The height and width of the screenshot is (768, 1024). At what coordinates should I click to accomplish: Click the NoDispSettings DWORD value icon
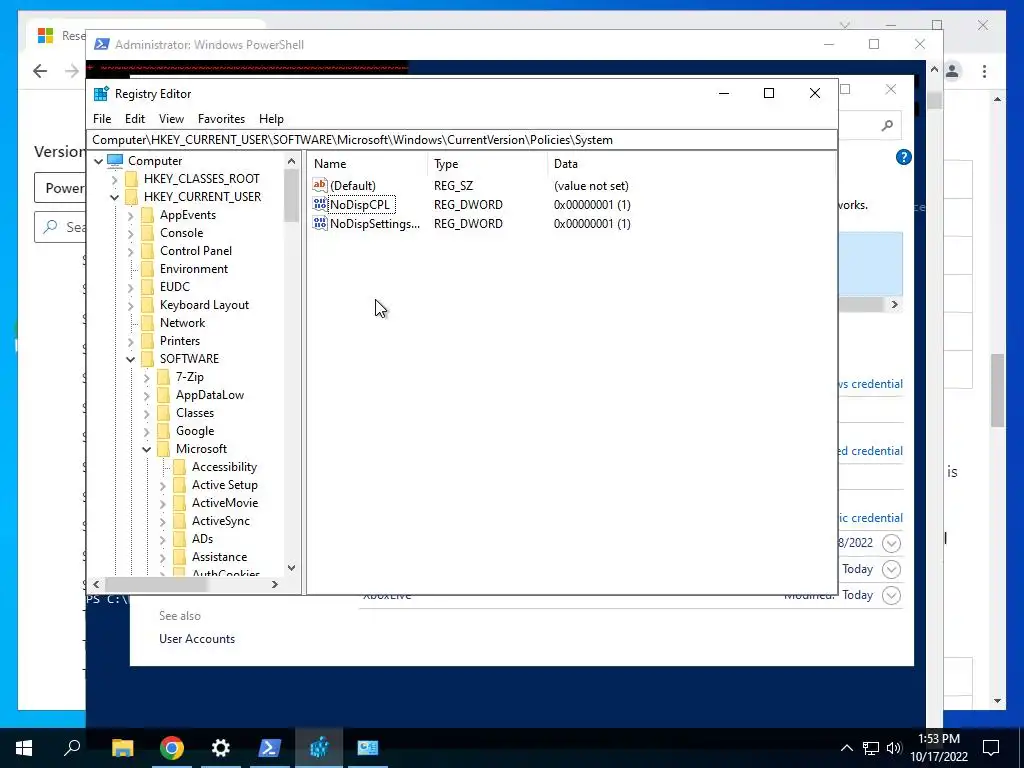(x=319, y=223)
